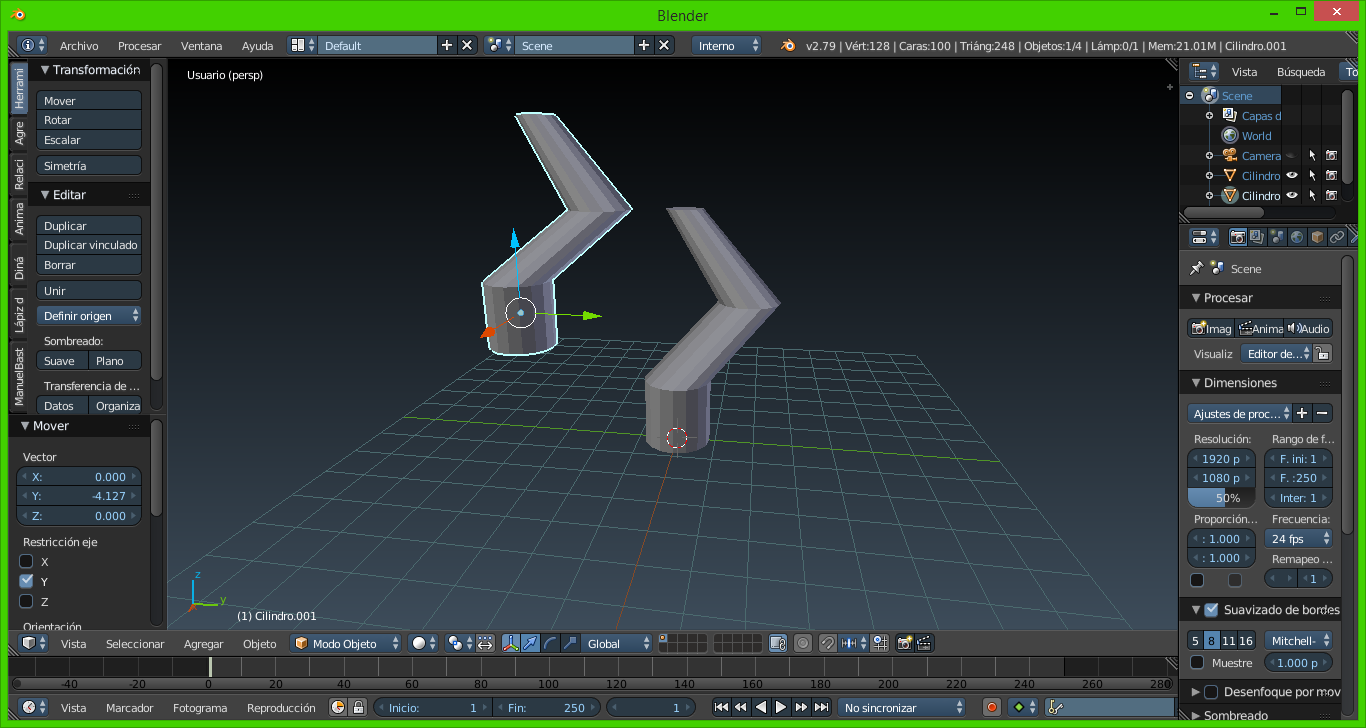Enable the X axis constraint checkbox
The image size is (1366, 728).
pyautogui.click(x=27, y=561)
